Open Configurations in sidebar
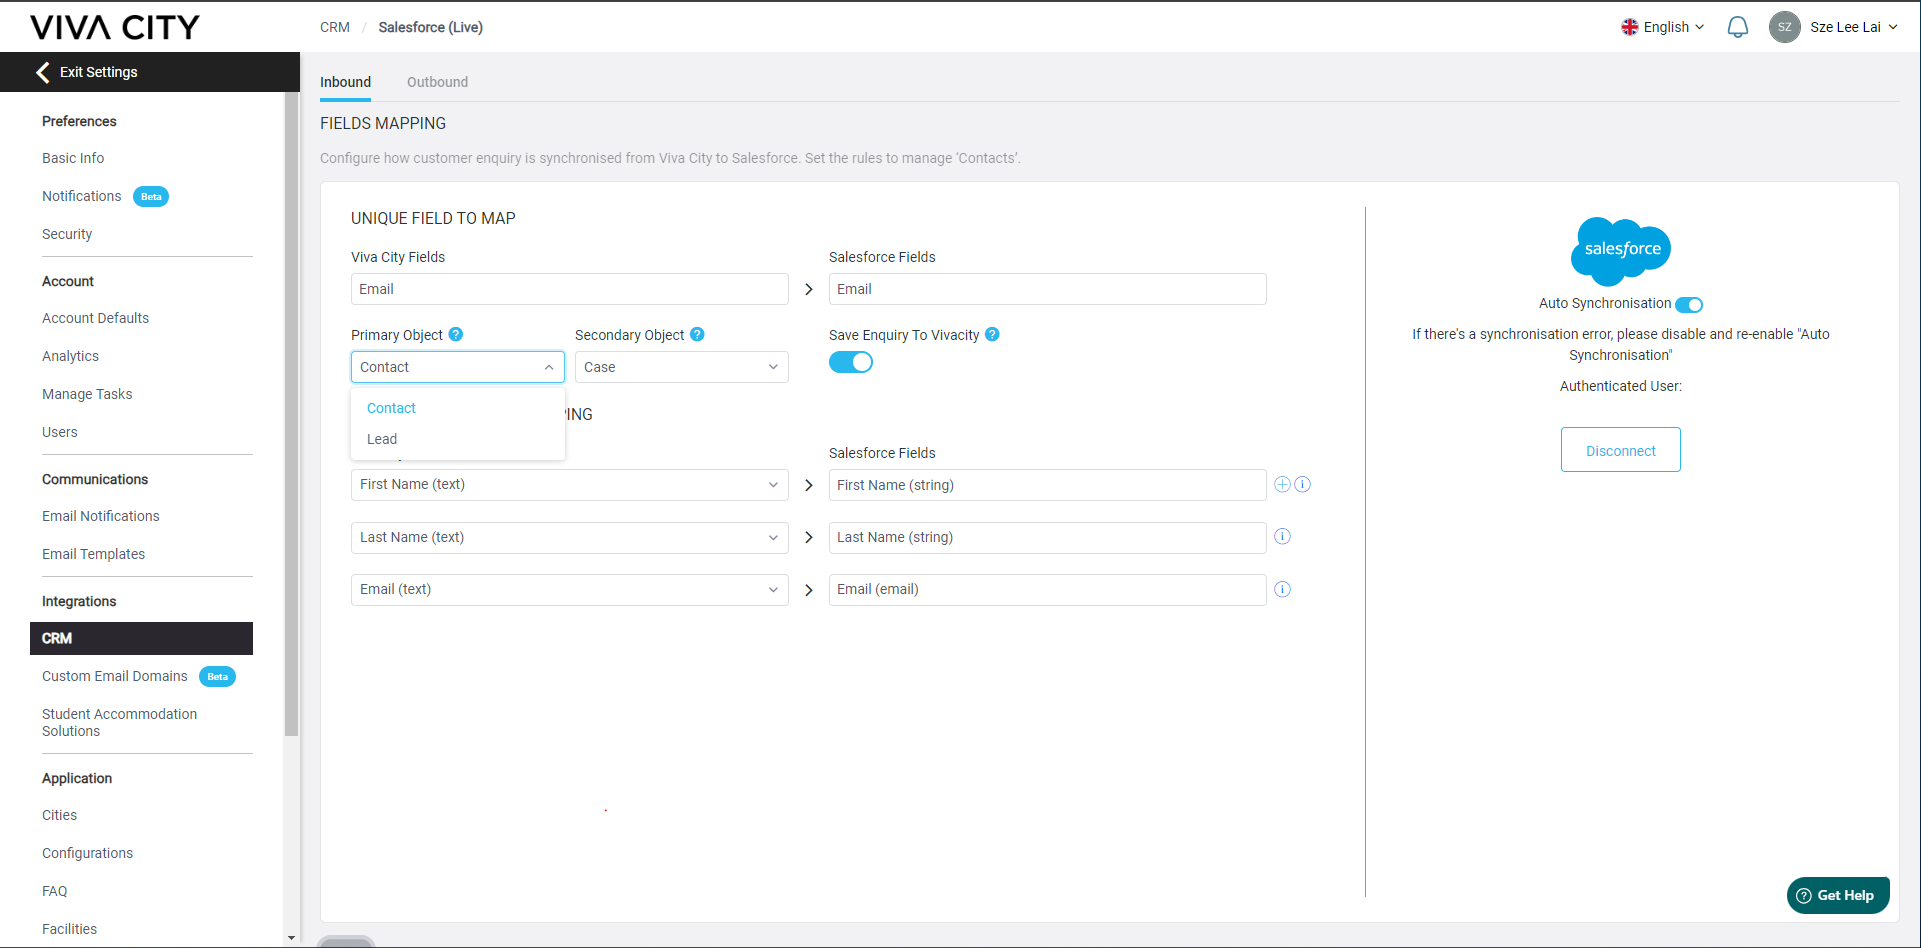1921x948 pixels. [x=87, y=853]
